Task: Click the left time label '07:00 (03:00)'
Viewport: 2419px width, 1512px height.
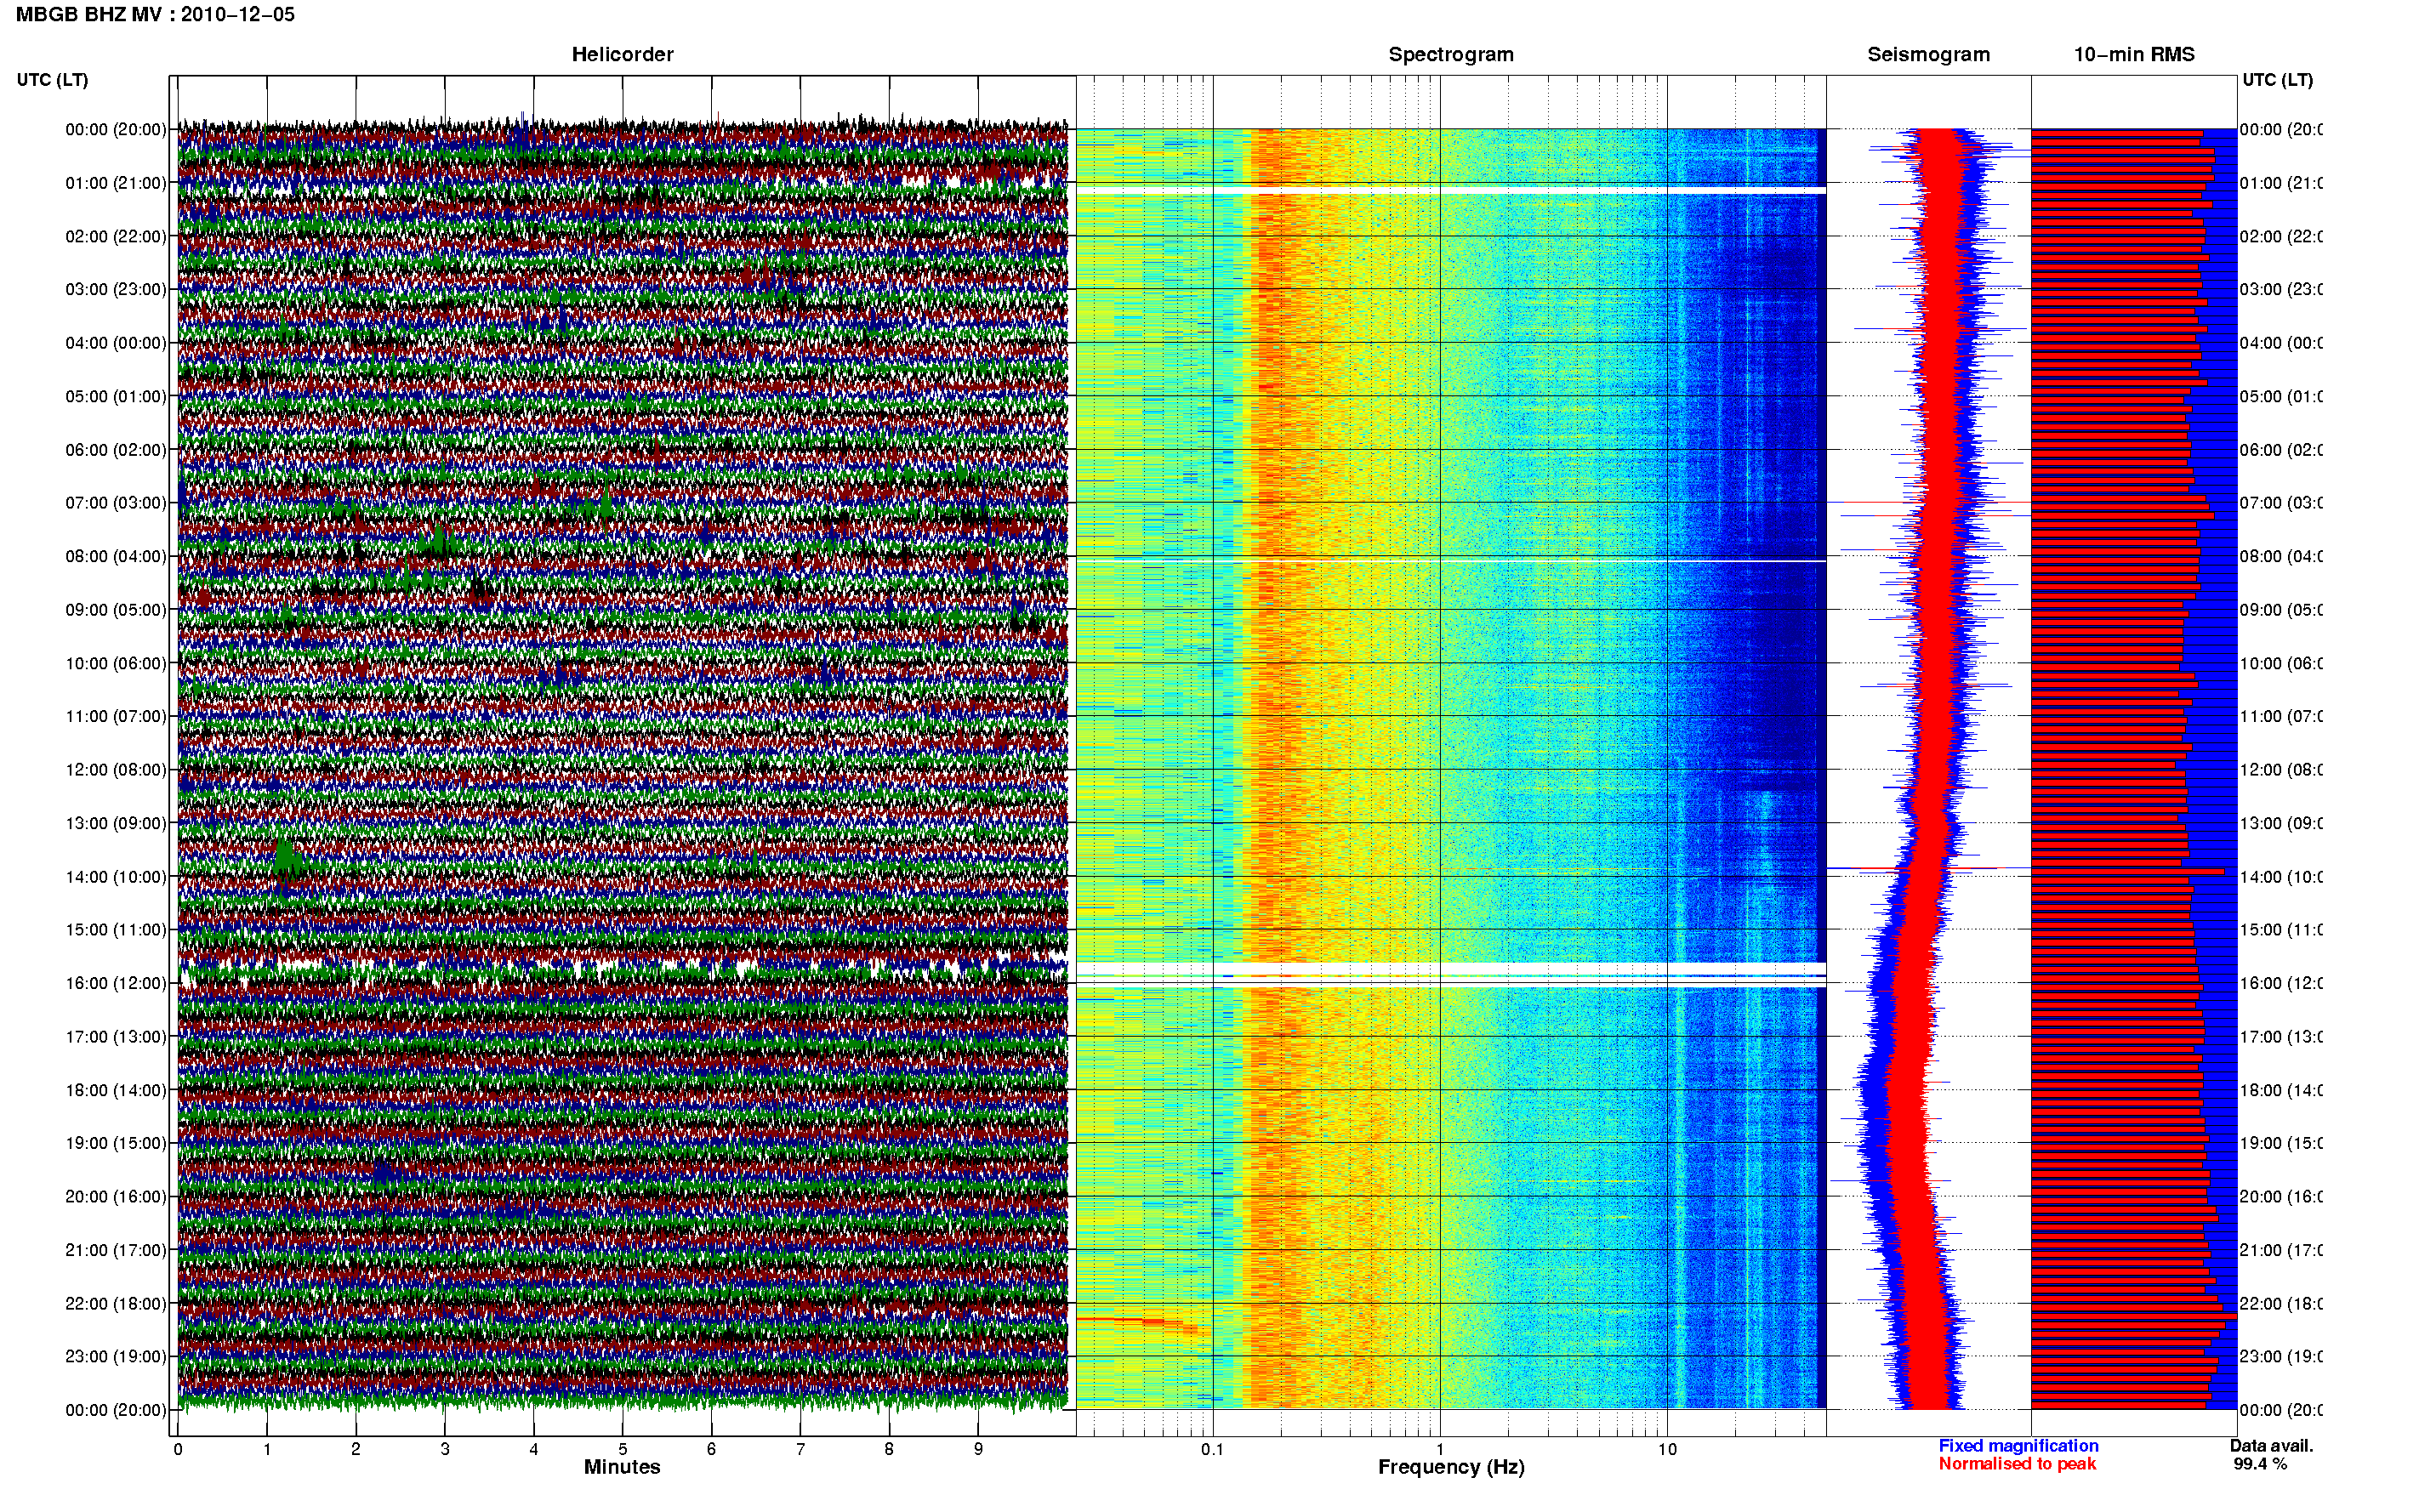Action: point(116,503)
